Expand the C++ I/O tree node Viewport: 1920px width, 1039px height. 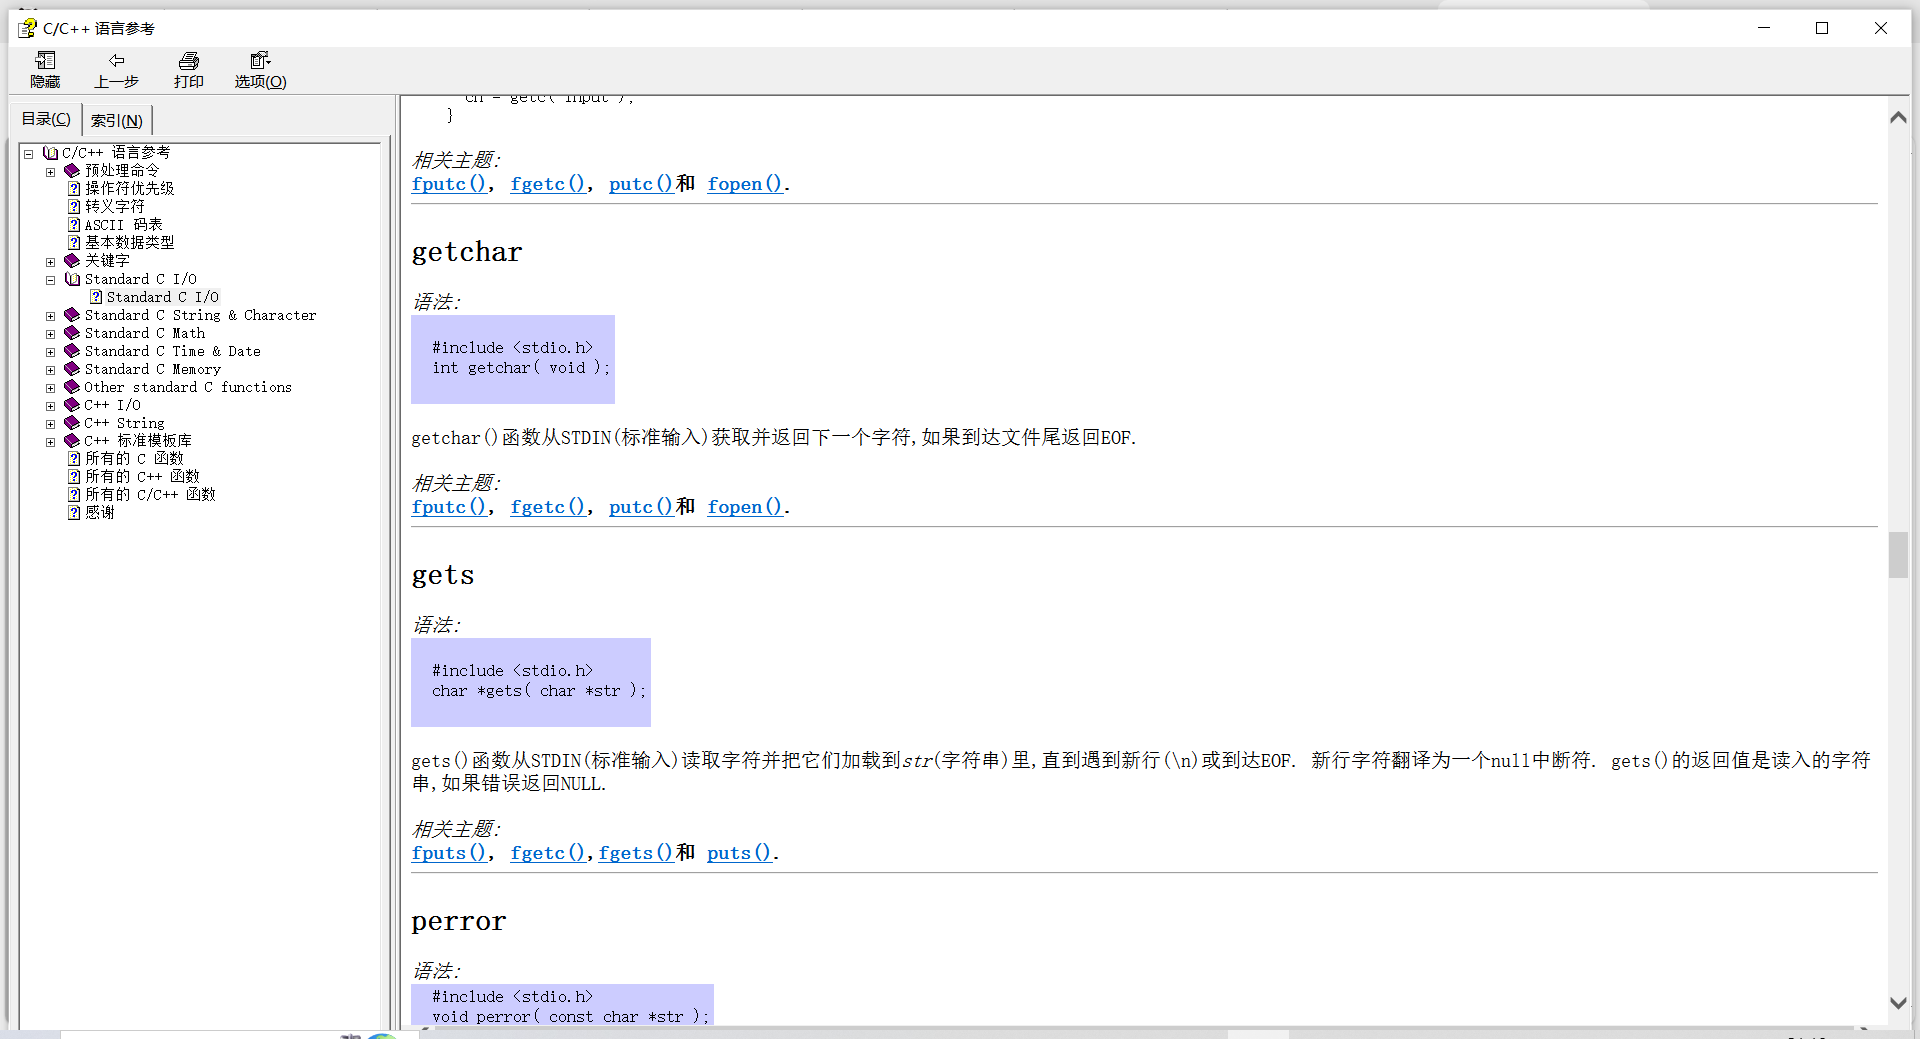[51, 406]
